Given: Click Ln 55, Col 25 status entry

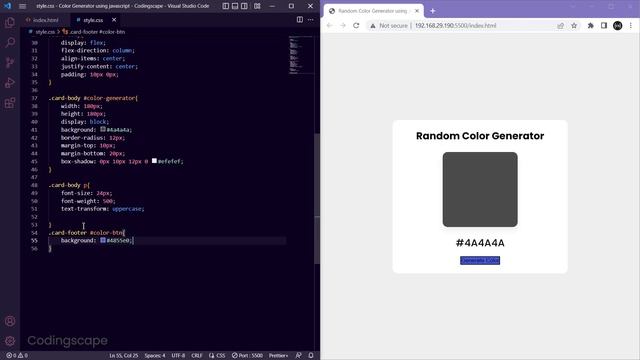Looking at the screenshot, I should click(x=124, y=356).
